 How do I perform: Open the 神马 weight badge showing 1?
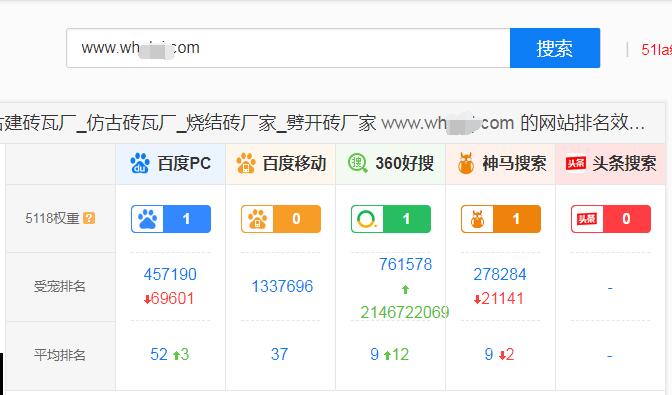point(501,219)
